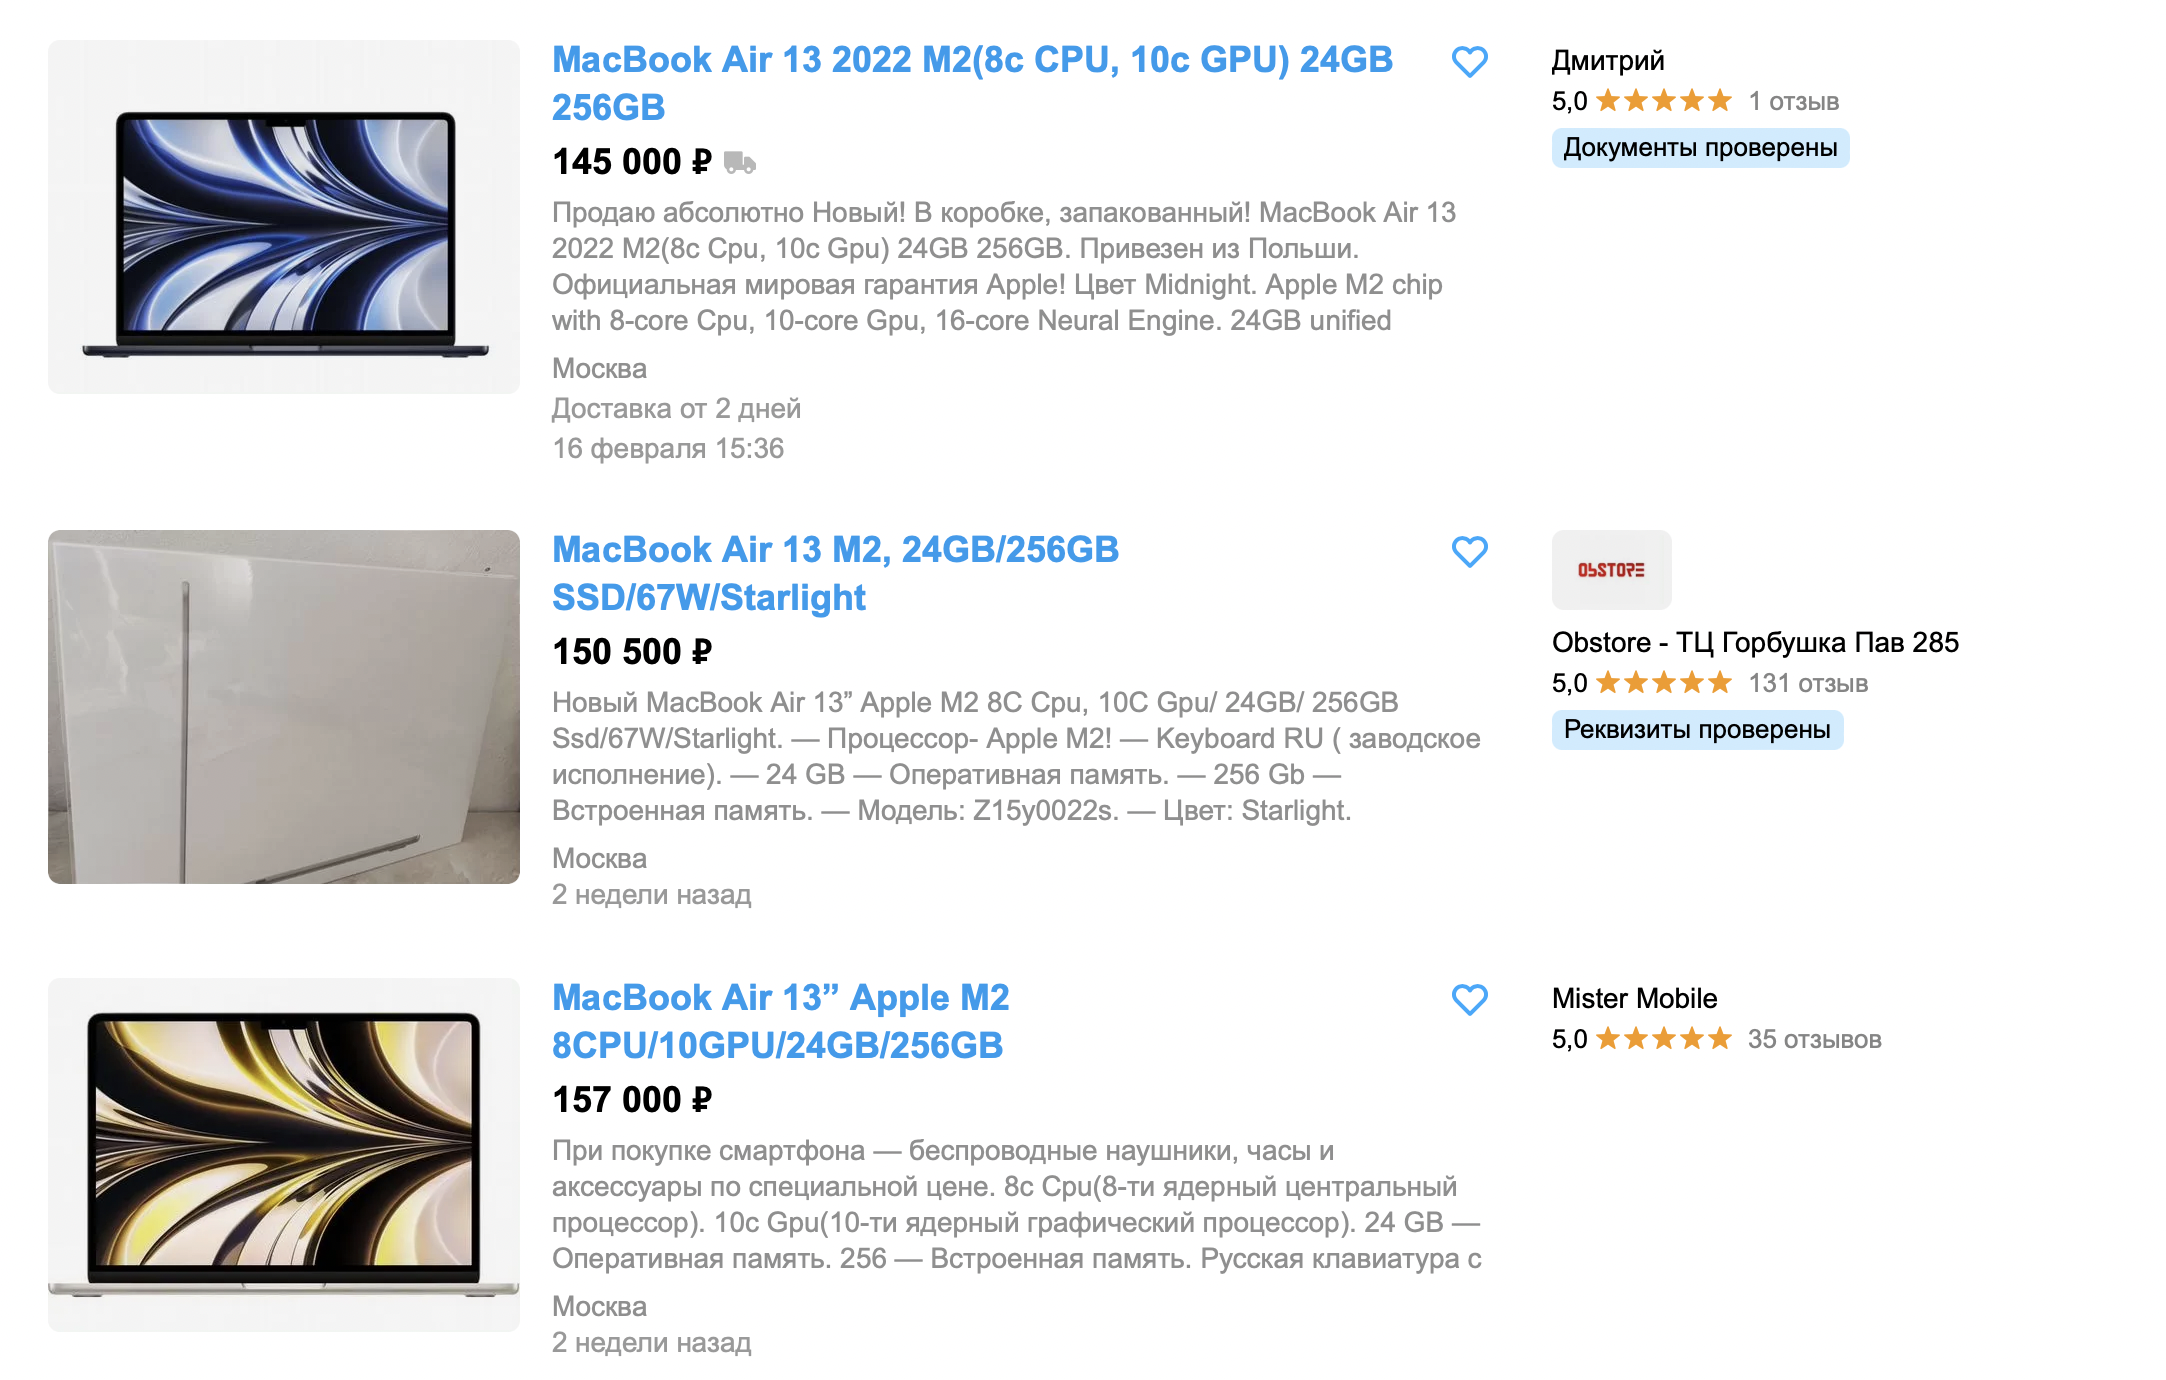Open seller profile Дмитрий
This screenshot has height=1380, width=2166.
pos(1608,61)
